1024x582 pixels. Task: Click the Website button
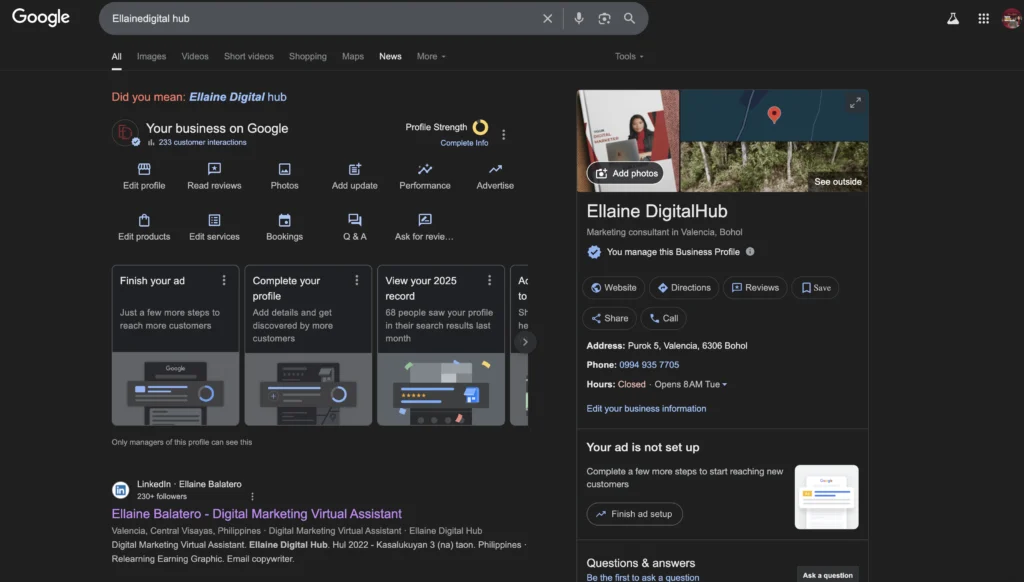(613, 287)
